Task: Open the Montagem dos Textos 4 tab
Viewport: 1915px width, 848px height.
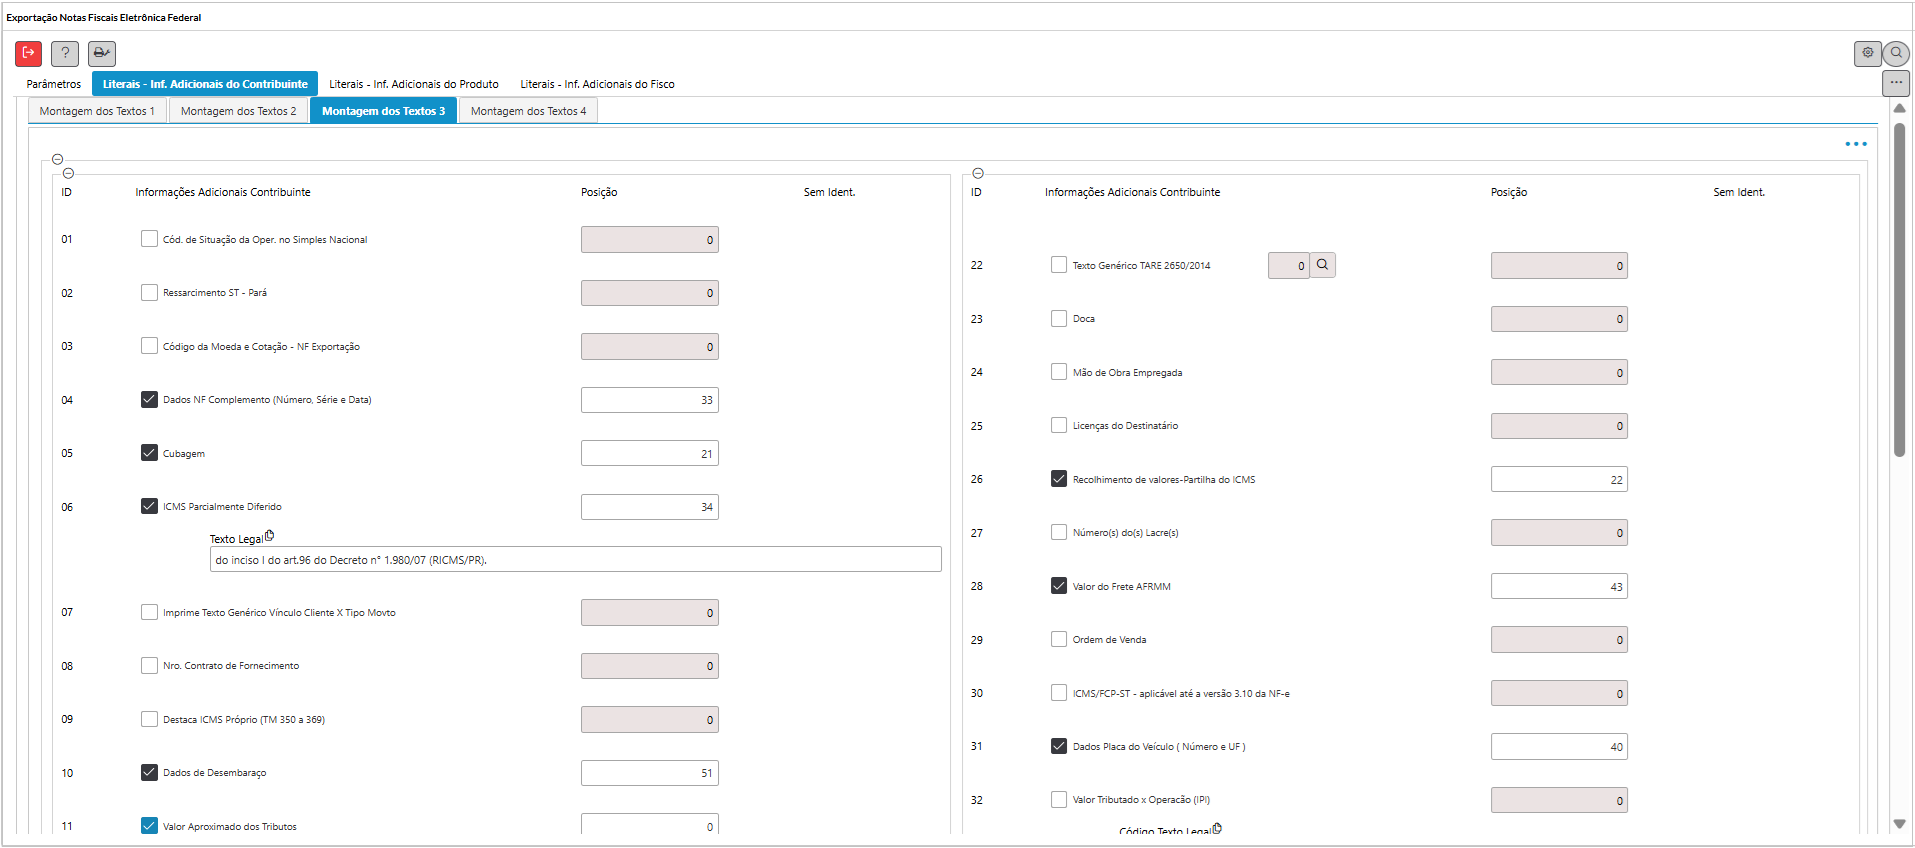Action: 528,111
